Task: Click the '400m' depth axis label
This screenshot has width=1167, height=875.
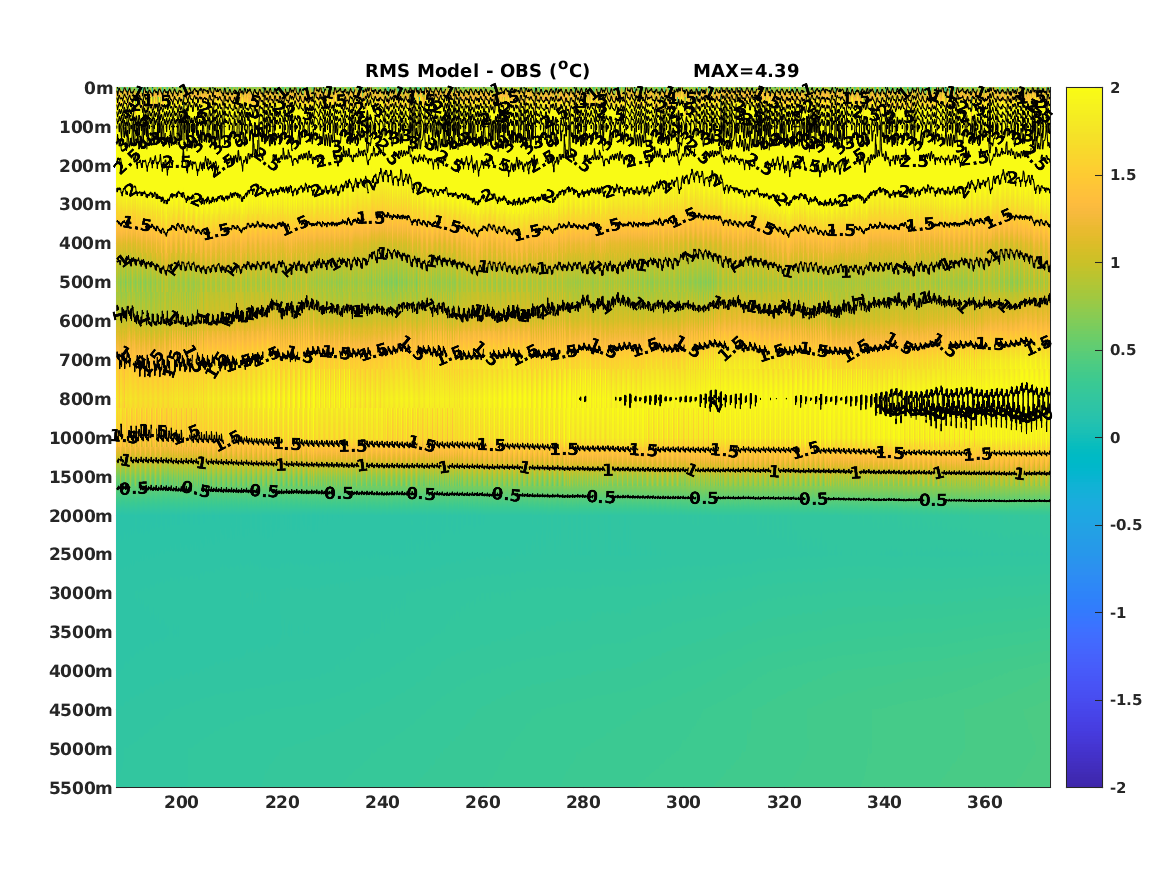Action: tap(86, 243)
